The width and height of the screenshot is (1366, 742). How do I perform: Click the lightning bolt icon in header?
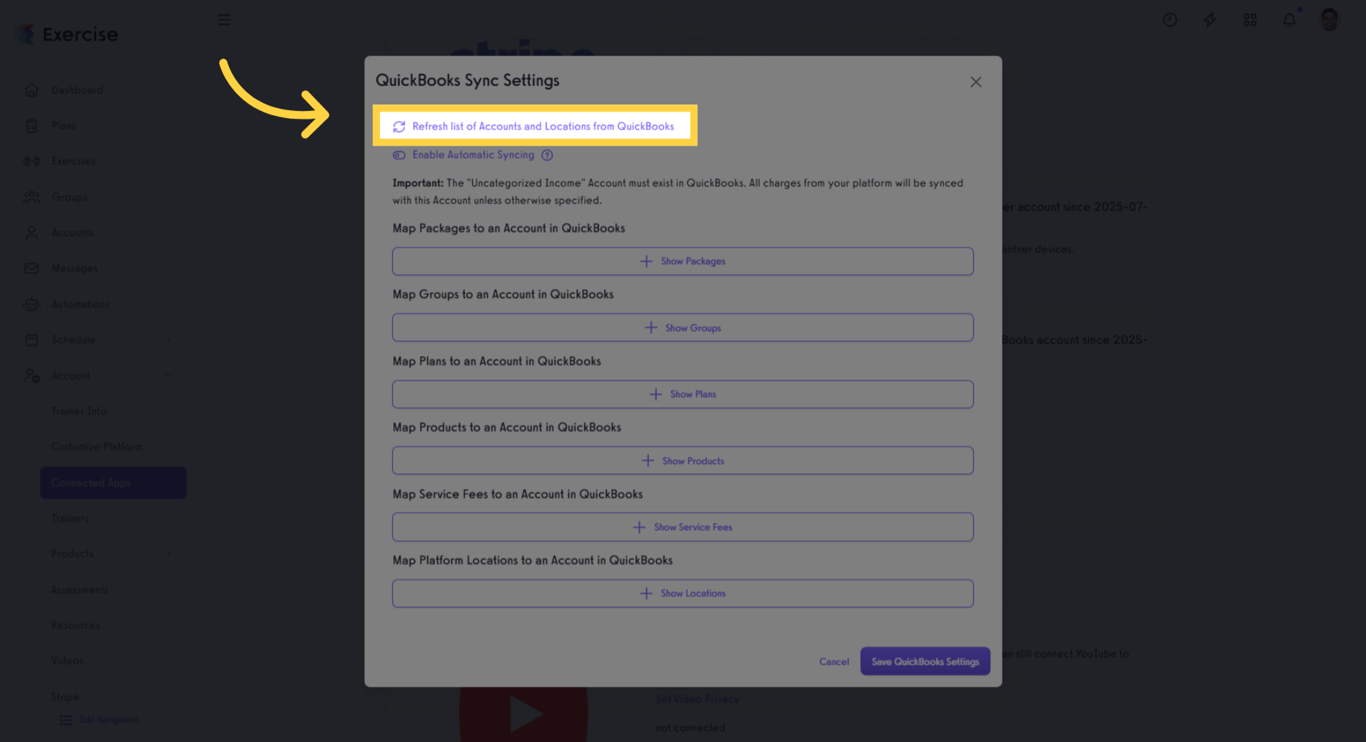(x=1209, y=19)
